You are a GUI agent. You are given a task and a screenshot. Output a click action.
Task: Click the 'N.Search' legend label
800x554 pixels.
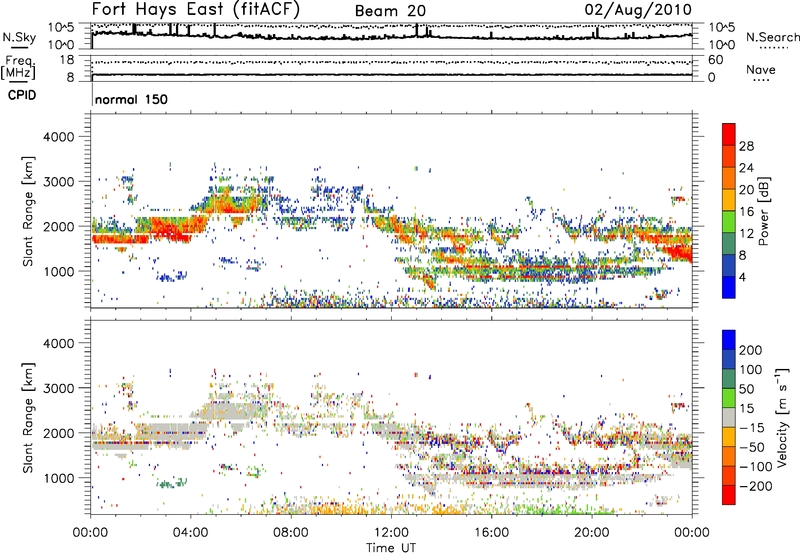coord(772,37)
